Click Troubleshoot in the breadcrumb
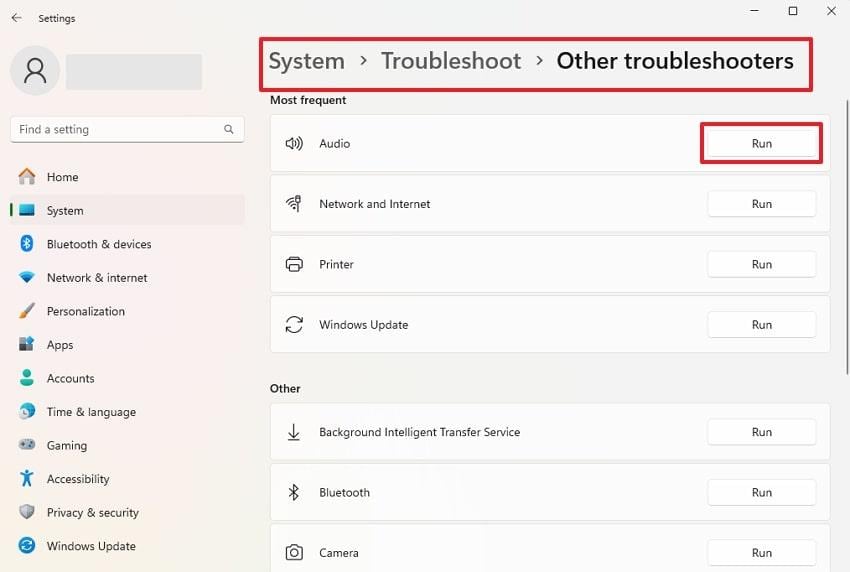 (x=451, y=61)
